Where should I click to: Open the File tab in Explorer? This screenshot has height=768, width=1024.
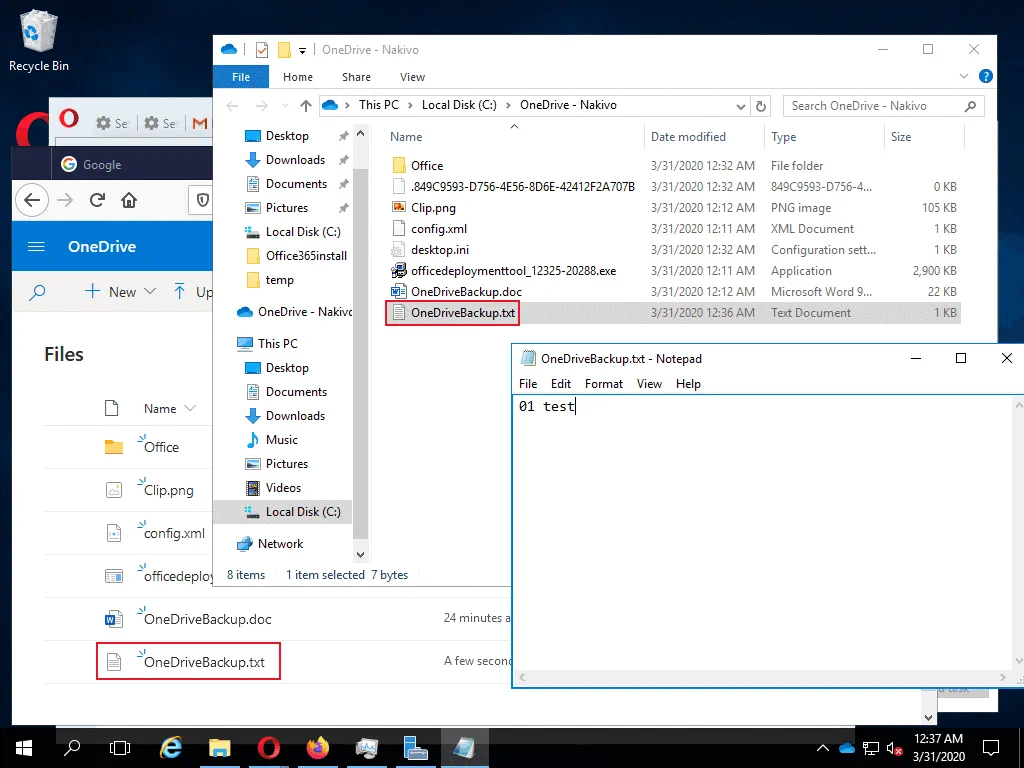click(x=241, y=77)
